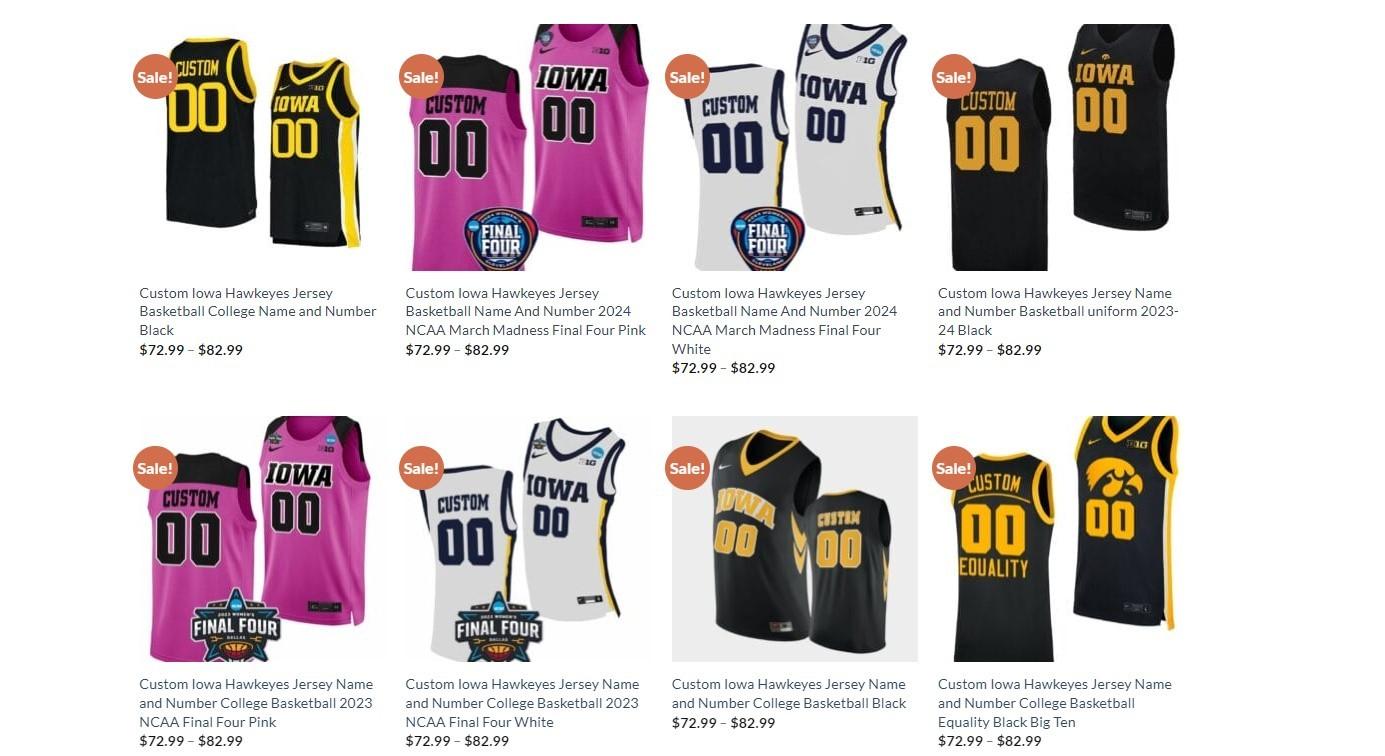Open '2024 NCAA March Madness Final Four White' link
Viewport: 1385px width, 756px height.
click(785, 320)
